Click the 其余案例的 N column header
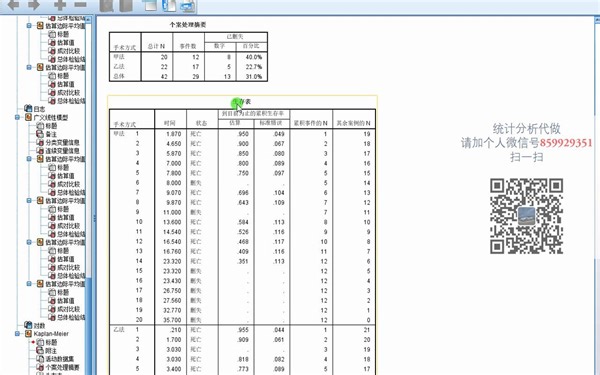The width and height of the screenshot is (600, 375). (x=354, y=123)
